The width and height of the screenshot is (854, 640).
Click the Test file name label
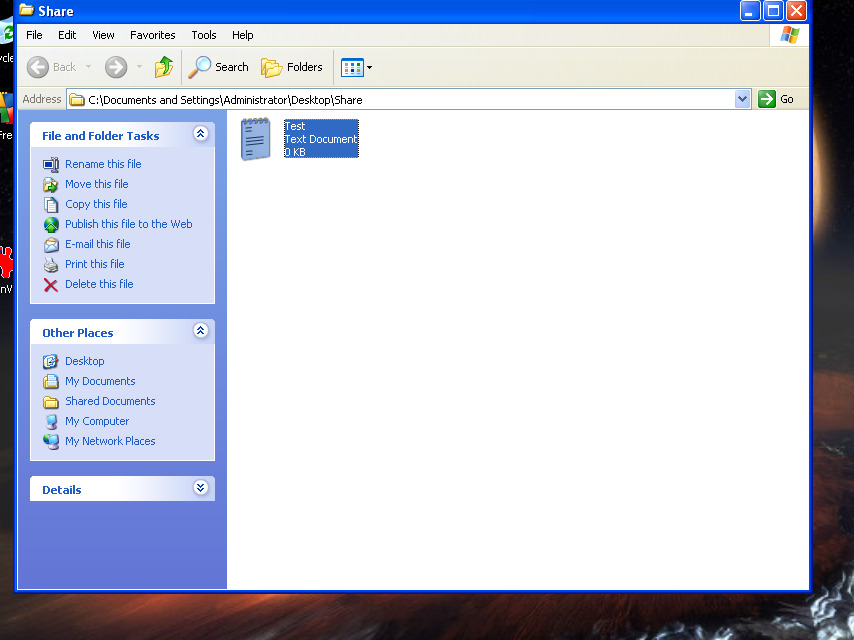coord(295,126)
